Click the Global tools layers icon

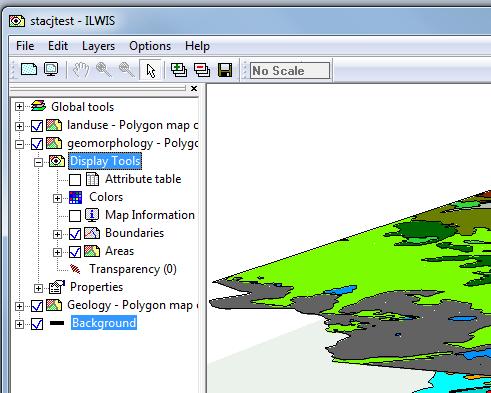38,106
